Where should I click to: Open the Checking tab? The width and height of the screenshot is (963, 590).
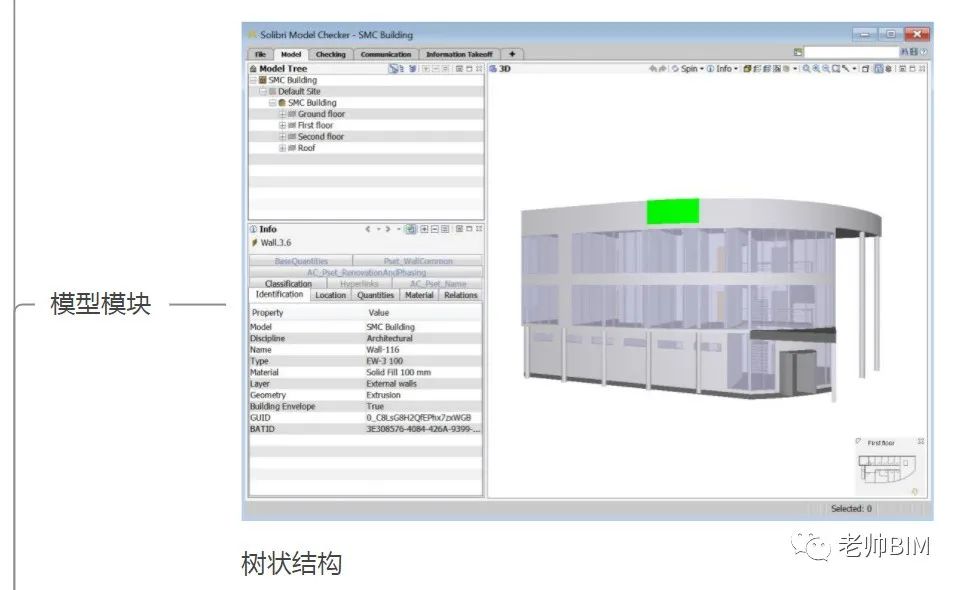click(x=330, y=55)
